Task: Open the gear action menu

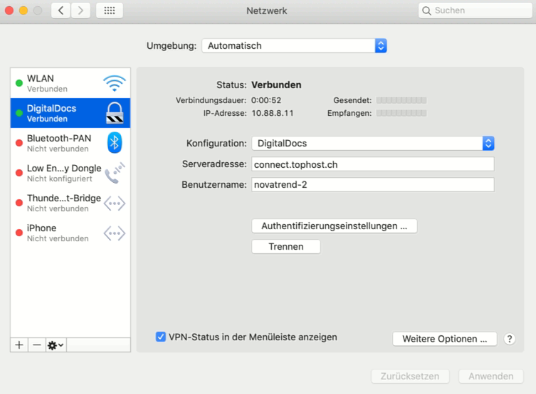Action: pos(56,345)
